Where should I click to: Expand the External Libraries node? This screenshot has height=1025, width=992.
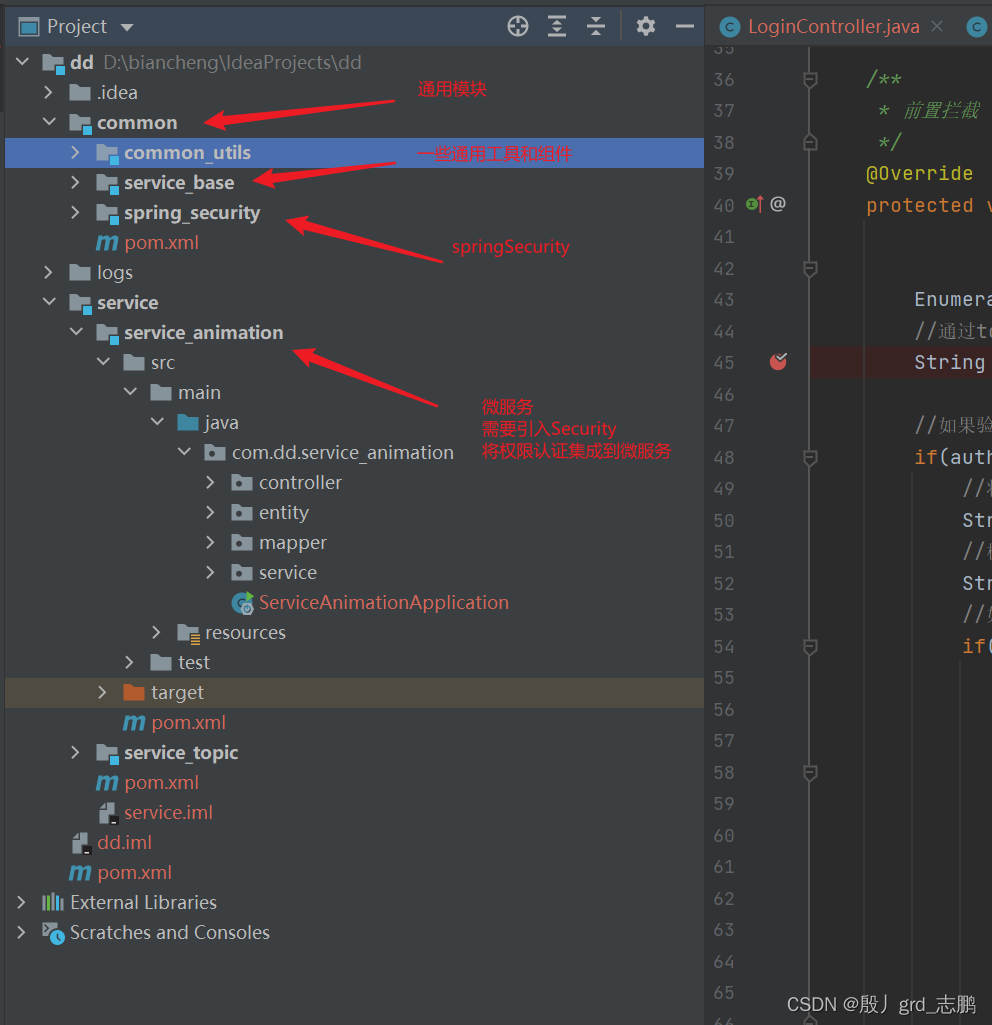point(21,903)
